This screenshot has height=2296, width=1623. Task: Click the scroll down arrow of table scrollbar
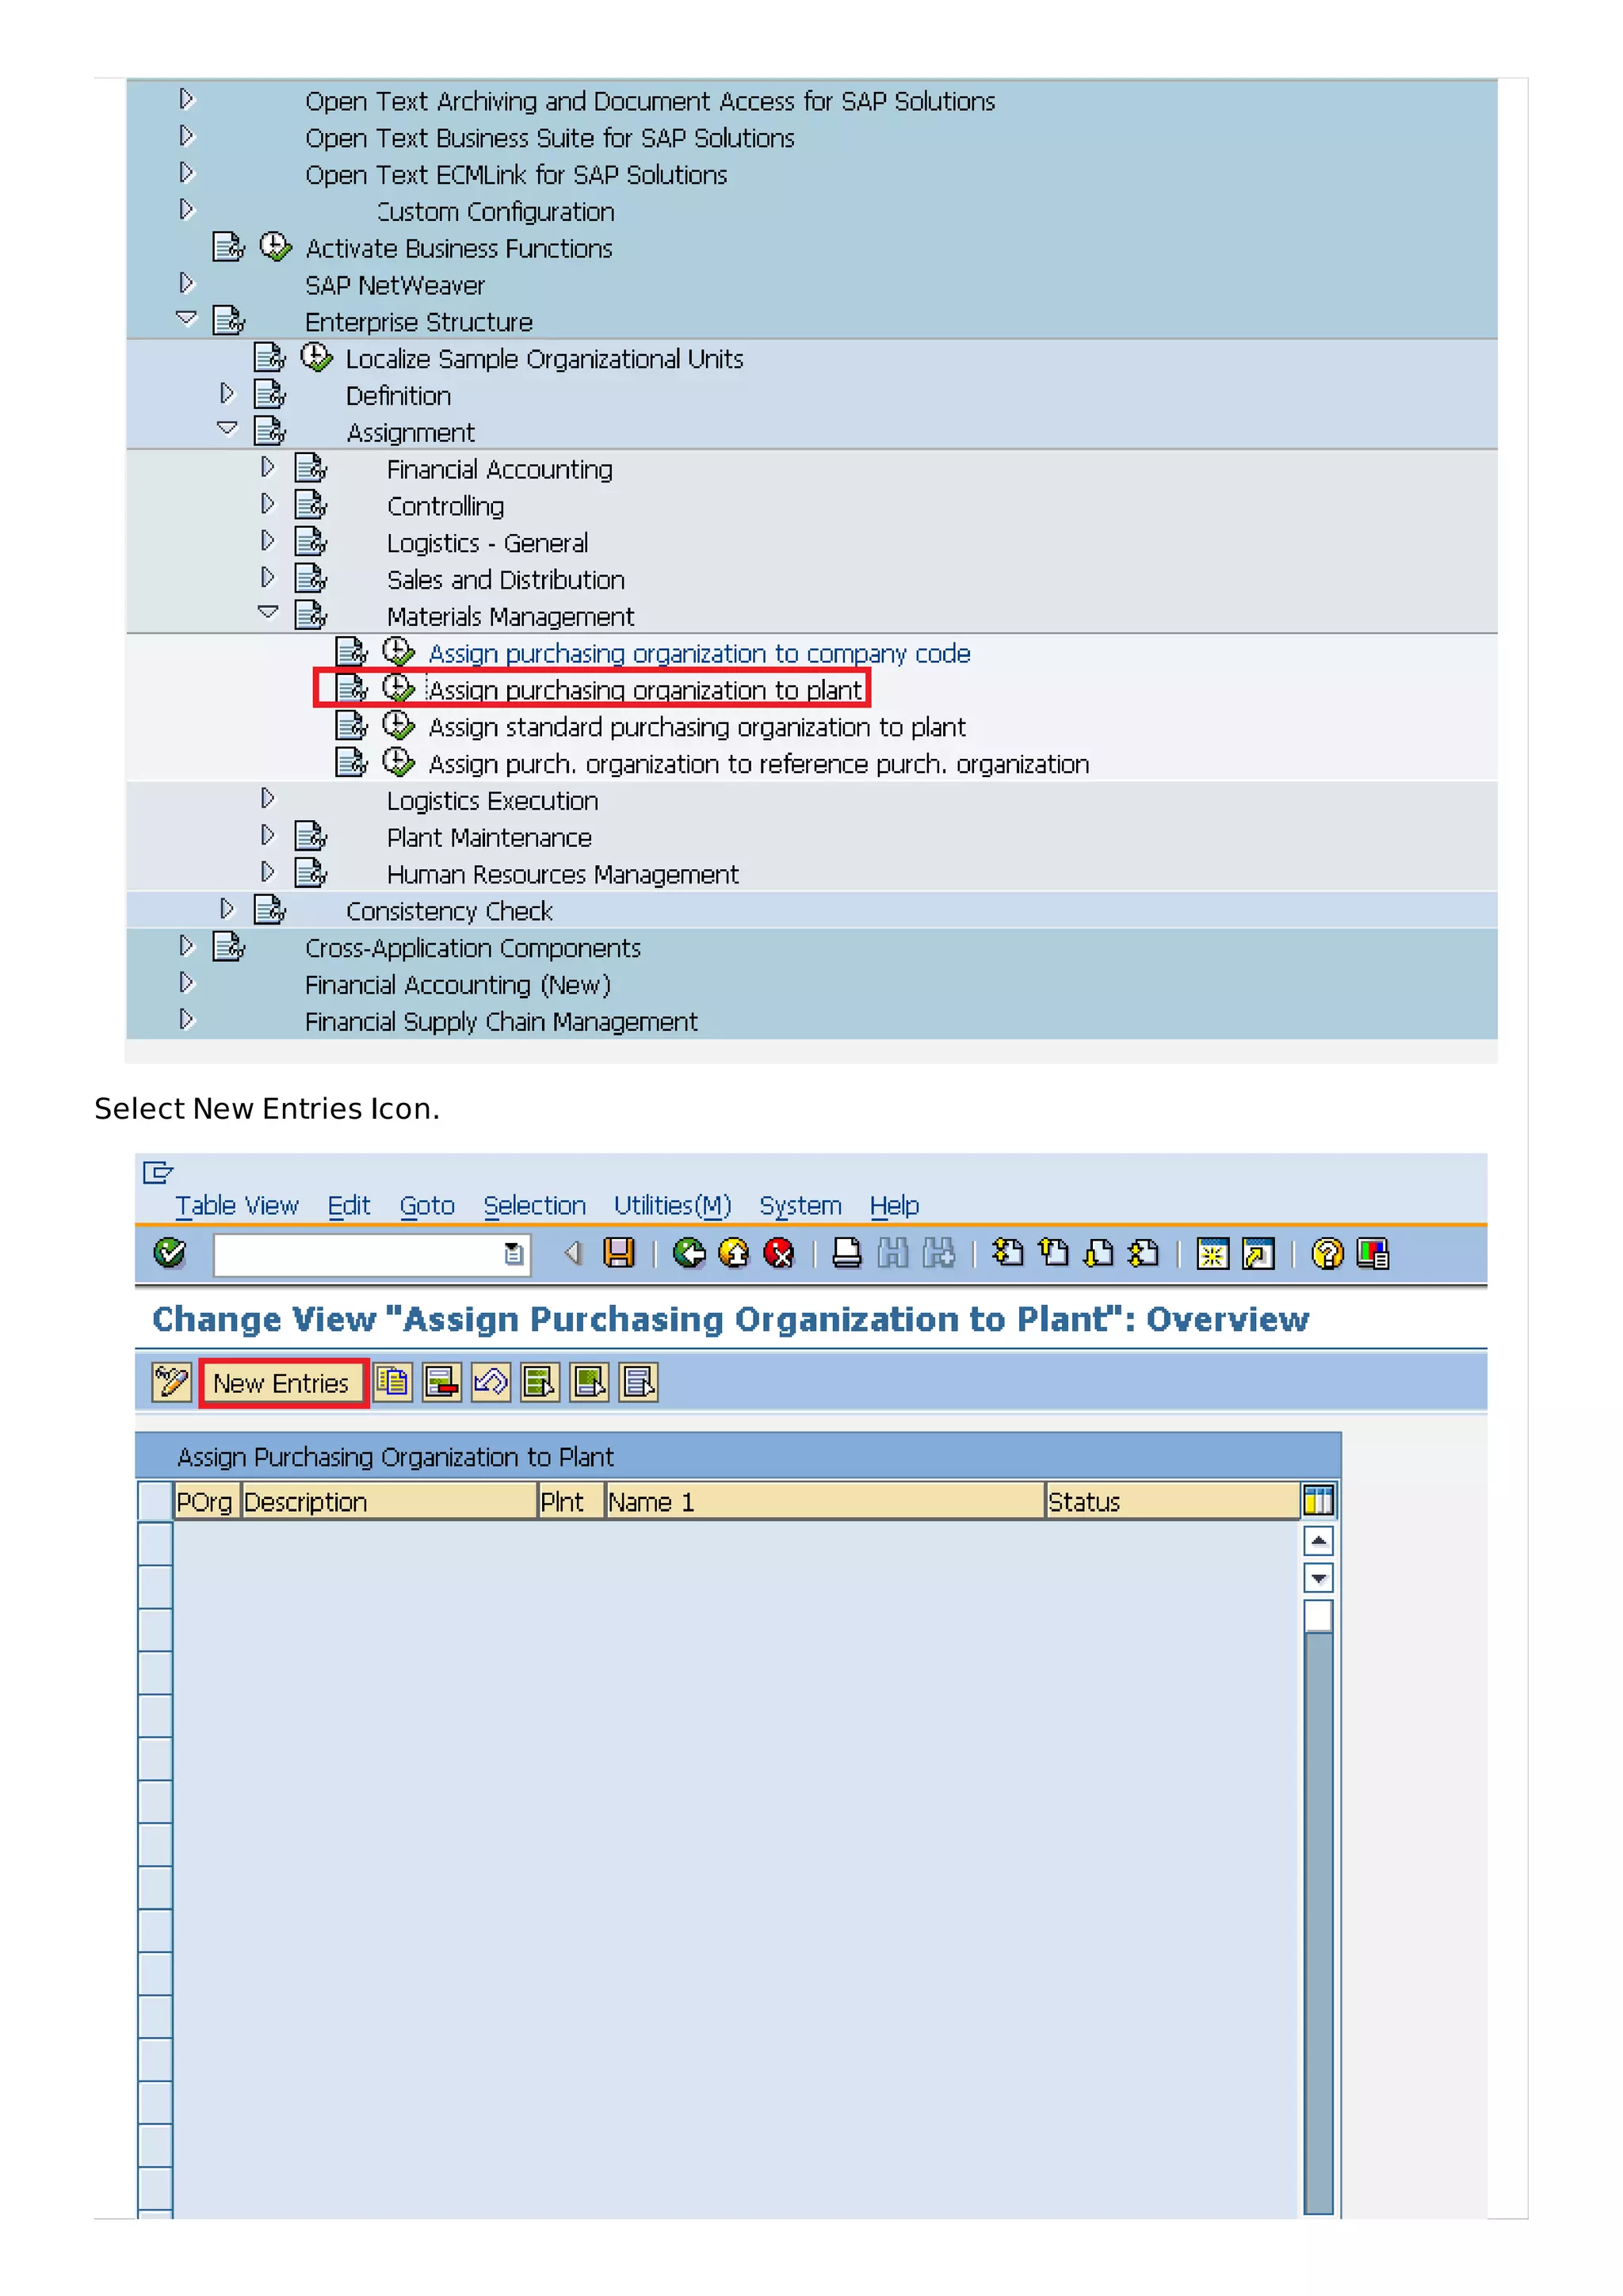[x=1318, y=1579]
